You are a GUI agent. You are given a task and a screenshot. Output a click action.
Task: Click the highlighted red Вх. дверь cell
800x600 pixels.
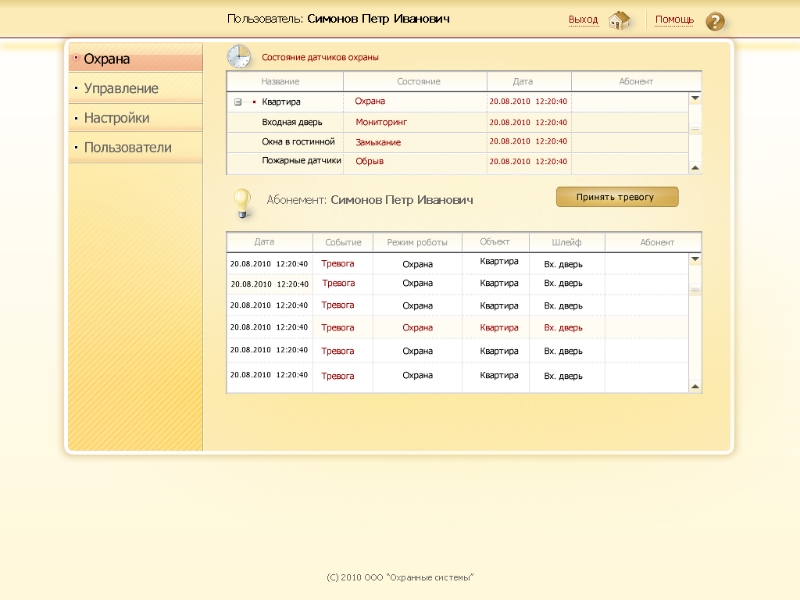pyautogui.click(x=563, y=328)
